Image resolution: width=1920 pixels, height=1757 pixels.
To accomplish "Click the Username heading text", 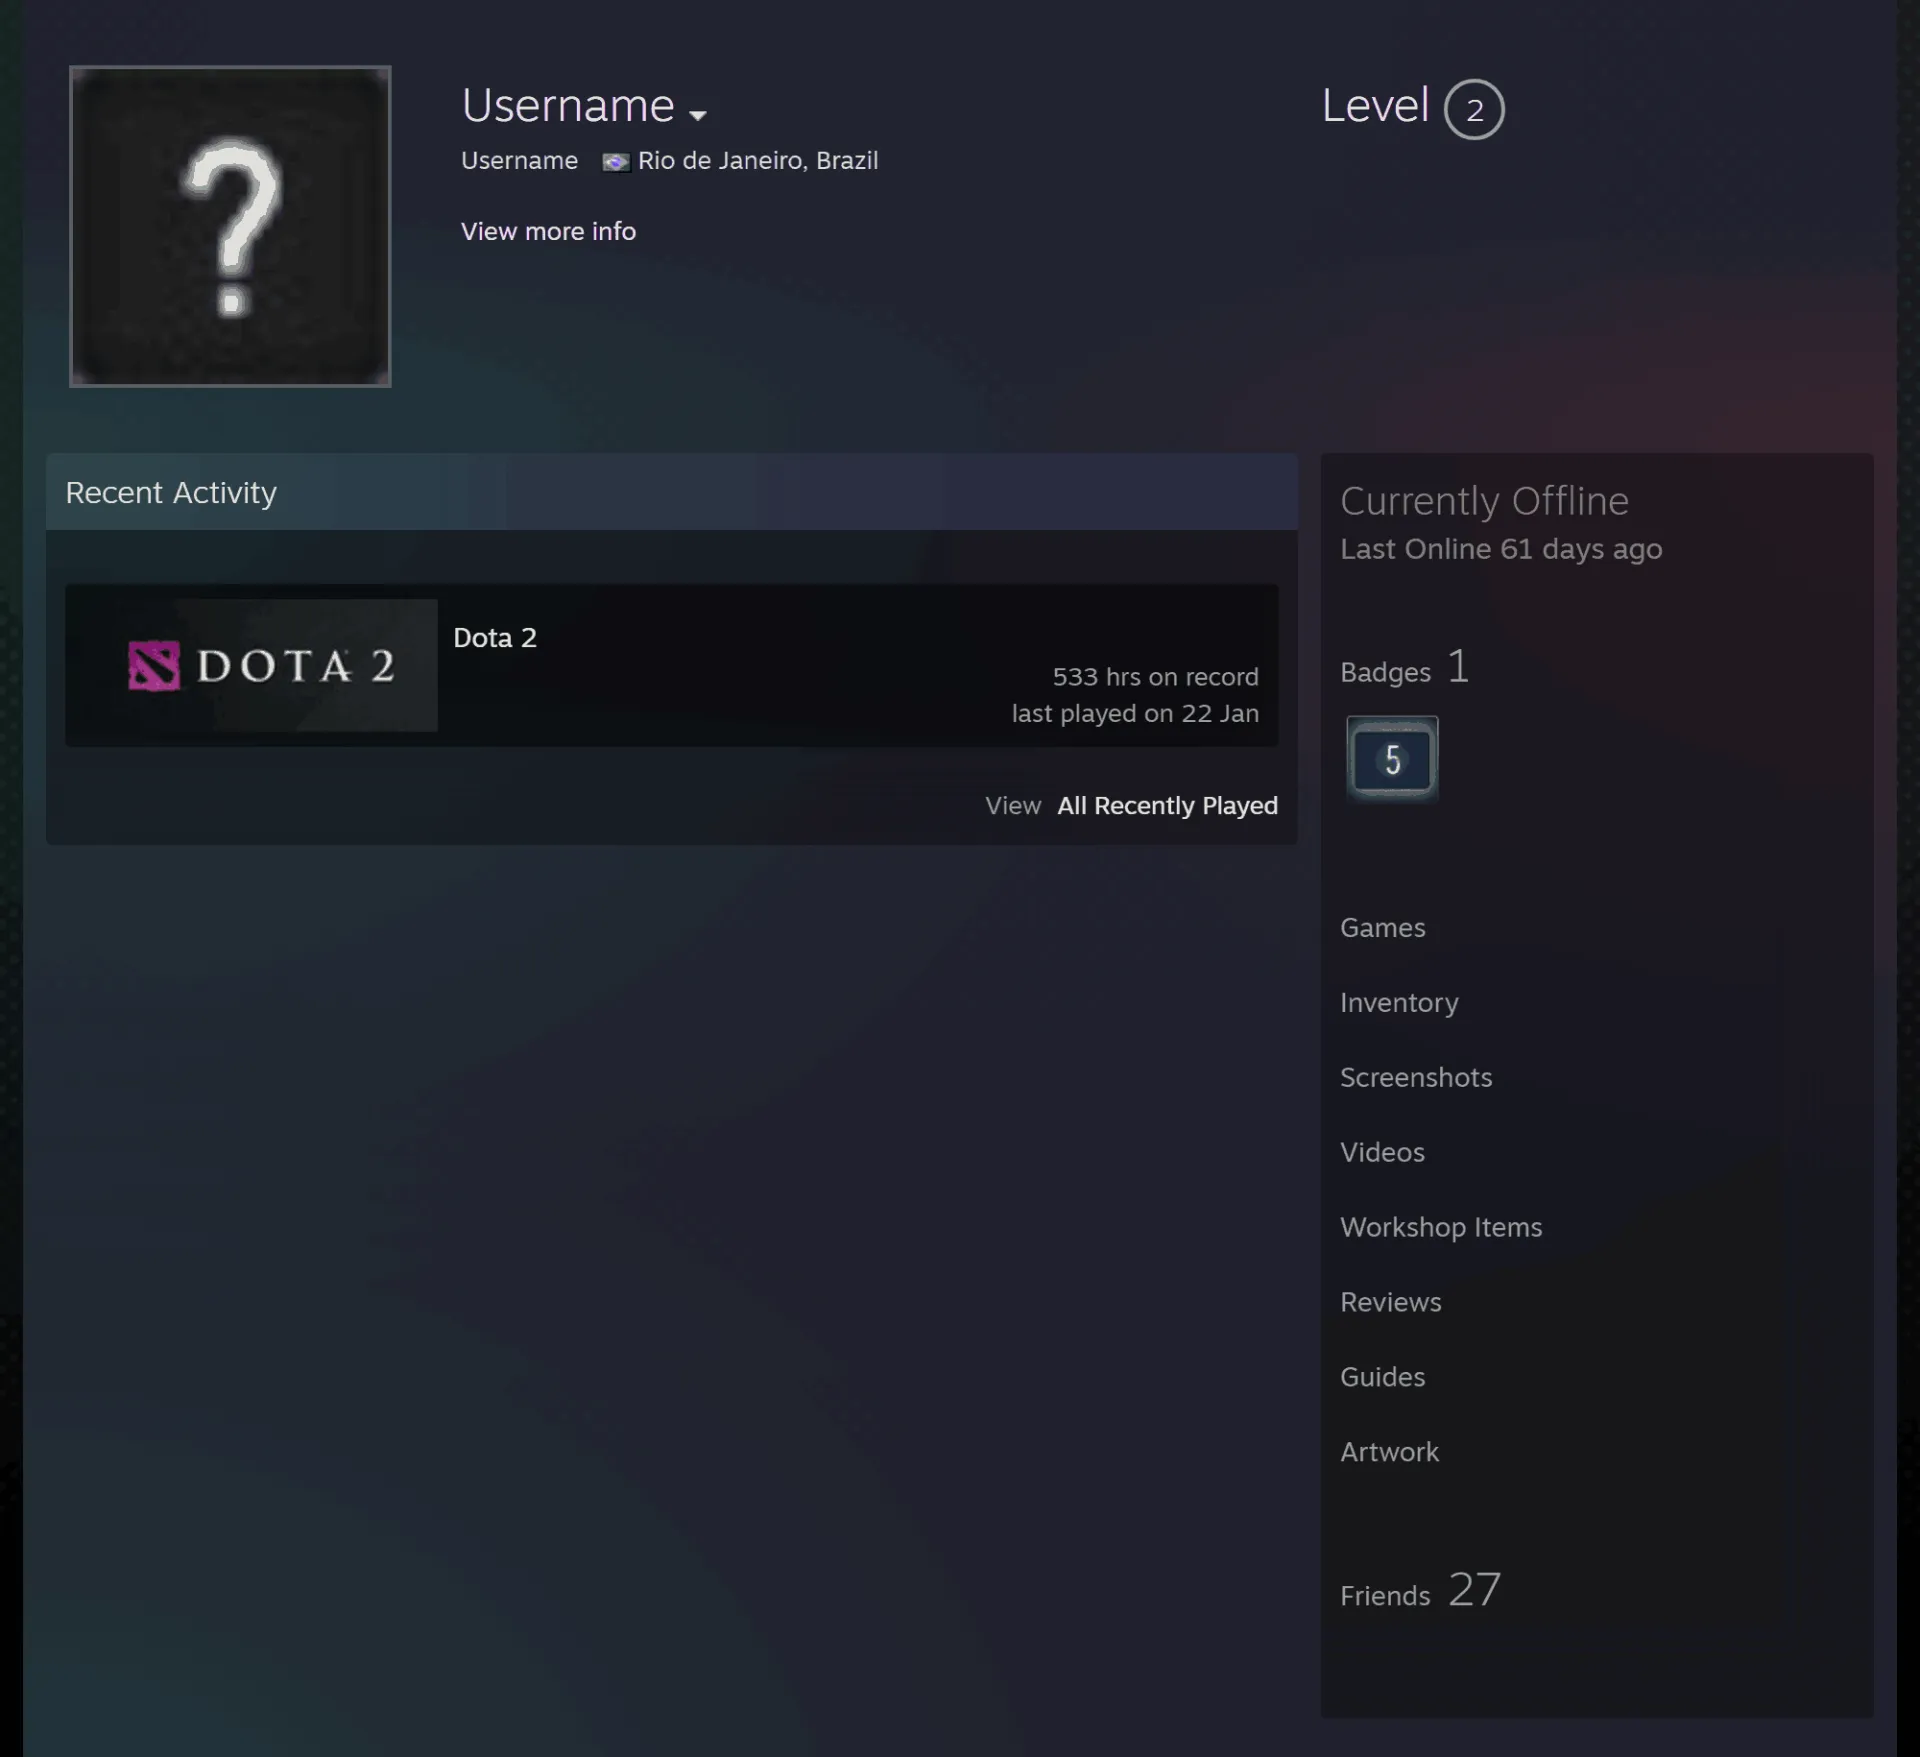I will coord(568,106).
